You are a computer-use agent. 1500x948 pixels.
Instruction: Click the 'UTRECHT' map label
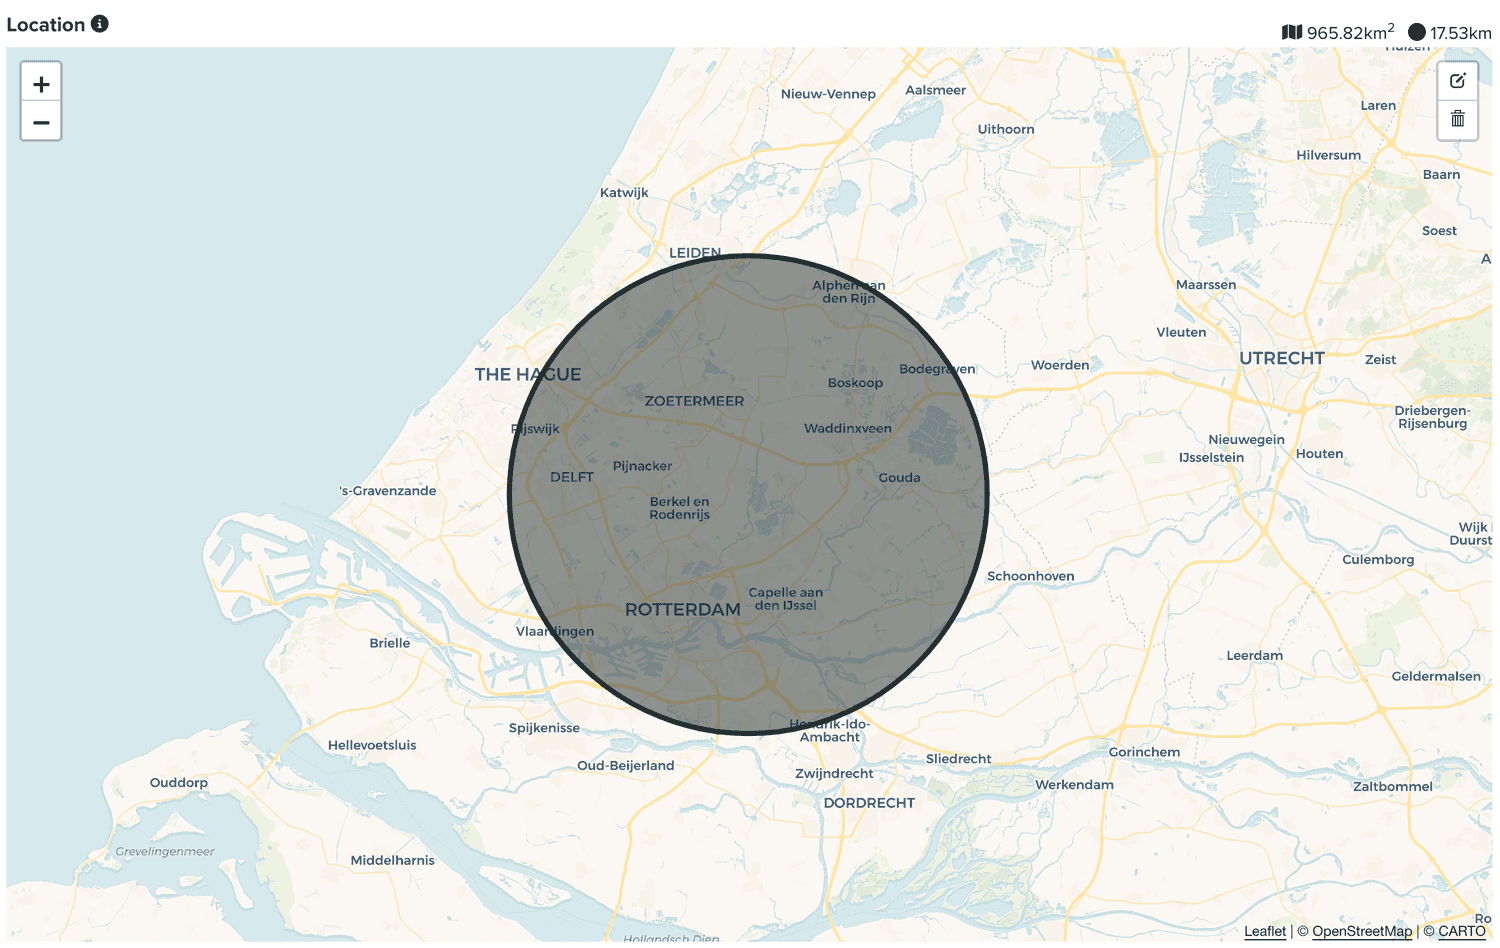[1282, 358]
